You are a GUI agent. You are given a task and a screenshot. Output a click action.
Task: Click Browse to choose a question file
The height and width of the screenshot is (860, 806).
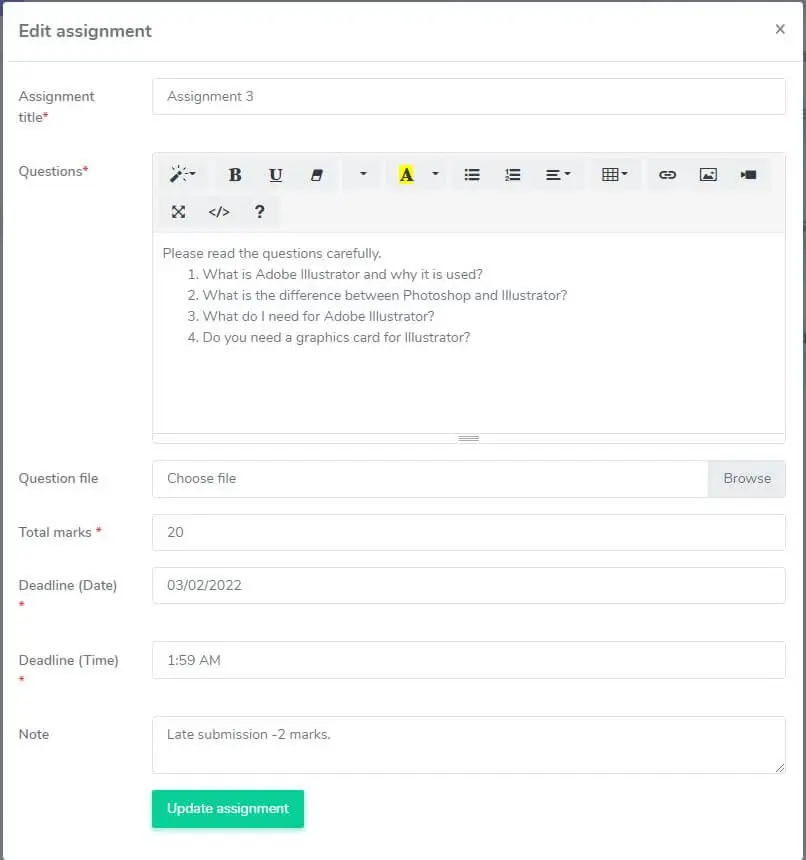pyautogui.click(x=747, y=479)
